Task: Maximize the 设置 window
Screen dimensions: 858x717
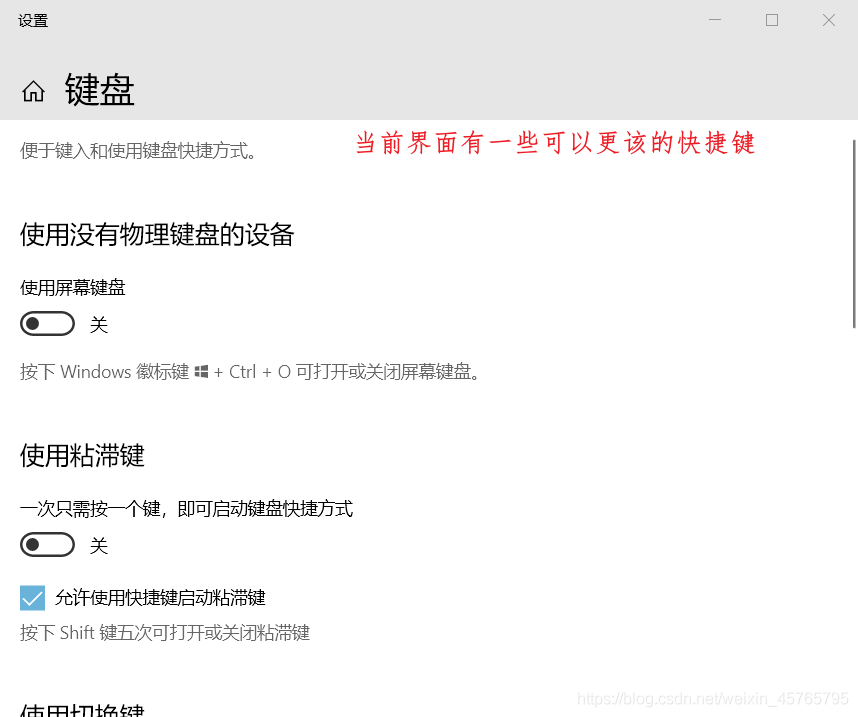Action: coord(772,20)
